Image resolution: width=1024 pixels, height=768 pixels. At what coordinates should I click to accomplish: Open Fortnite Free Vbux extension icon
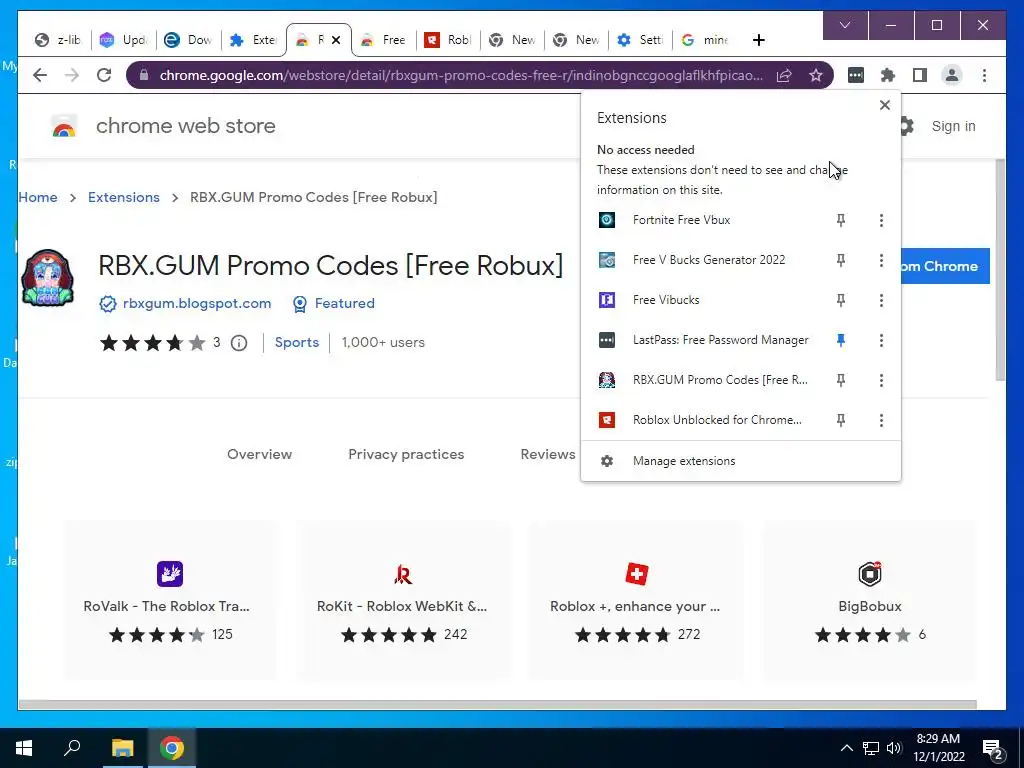tap(607, 220)
